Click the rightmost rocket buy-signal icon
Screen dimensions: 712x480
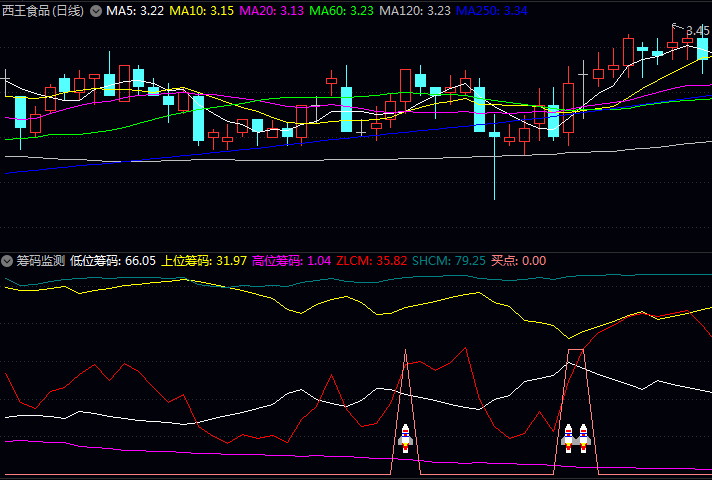pos(584,436)
